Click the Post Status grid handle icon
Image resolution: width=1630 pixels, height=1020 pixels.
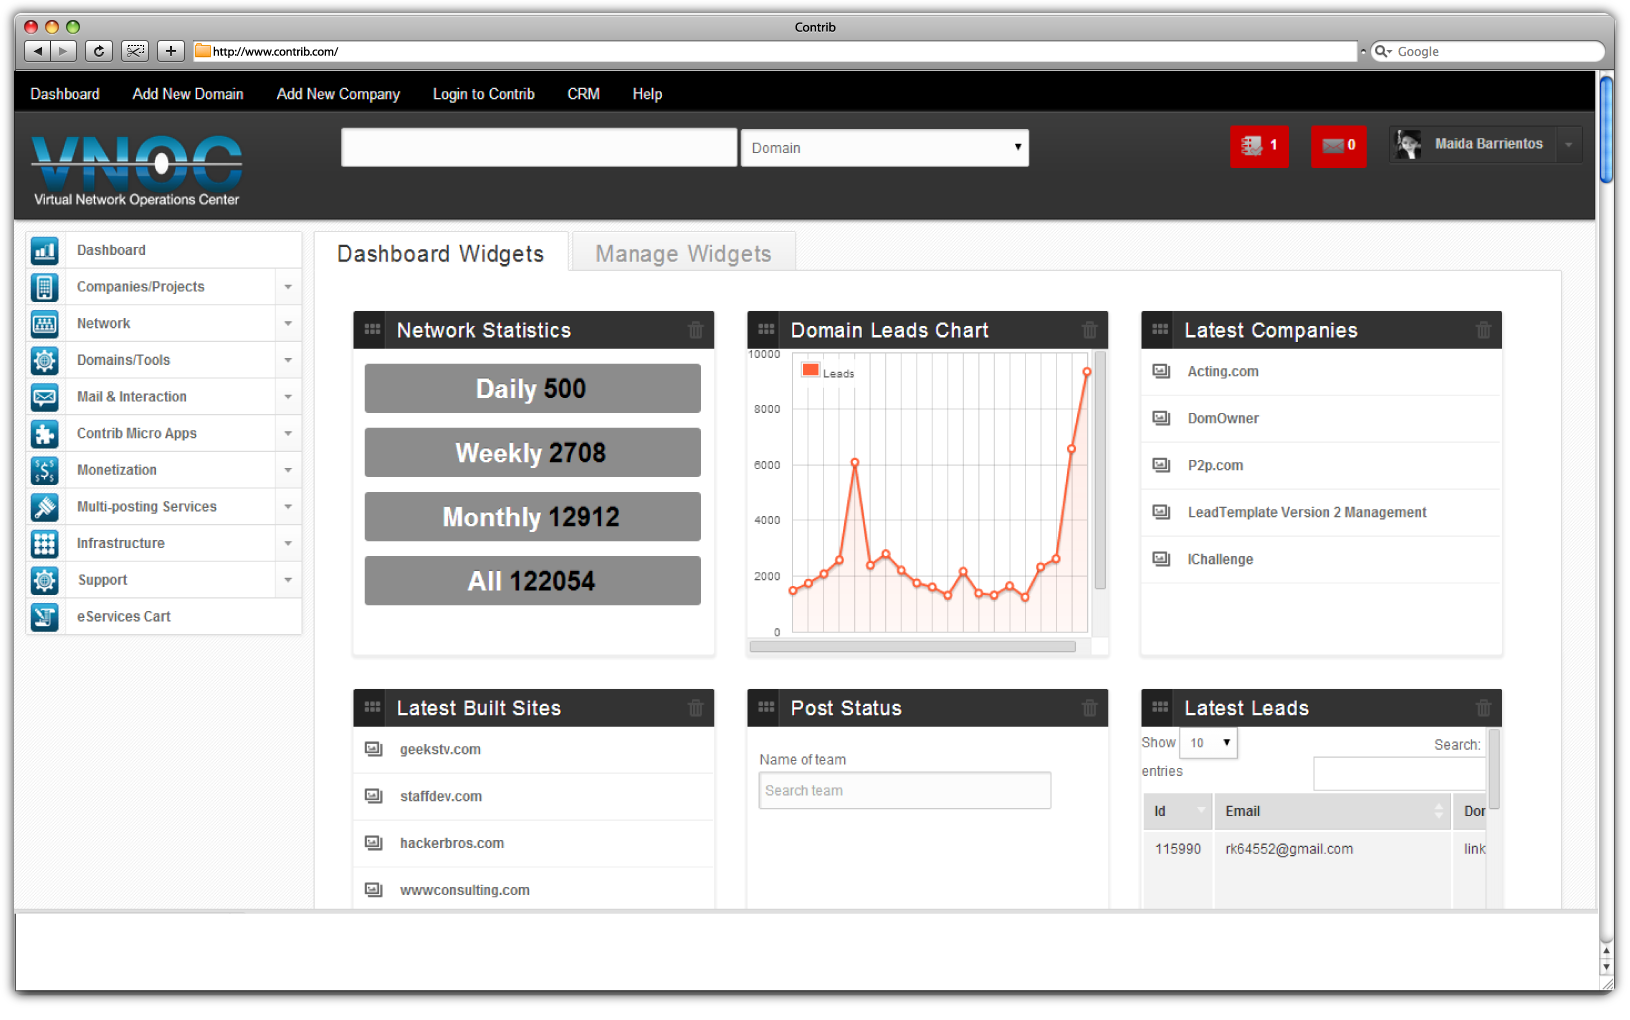(x=766, y=707)
